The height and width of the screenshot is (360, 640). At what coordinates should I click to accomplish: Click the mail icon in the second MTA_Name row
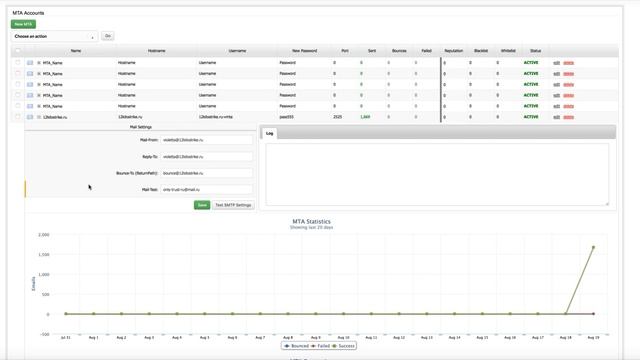tap(30, 74)
